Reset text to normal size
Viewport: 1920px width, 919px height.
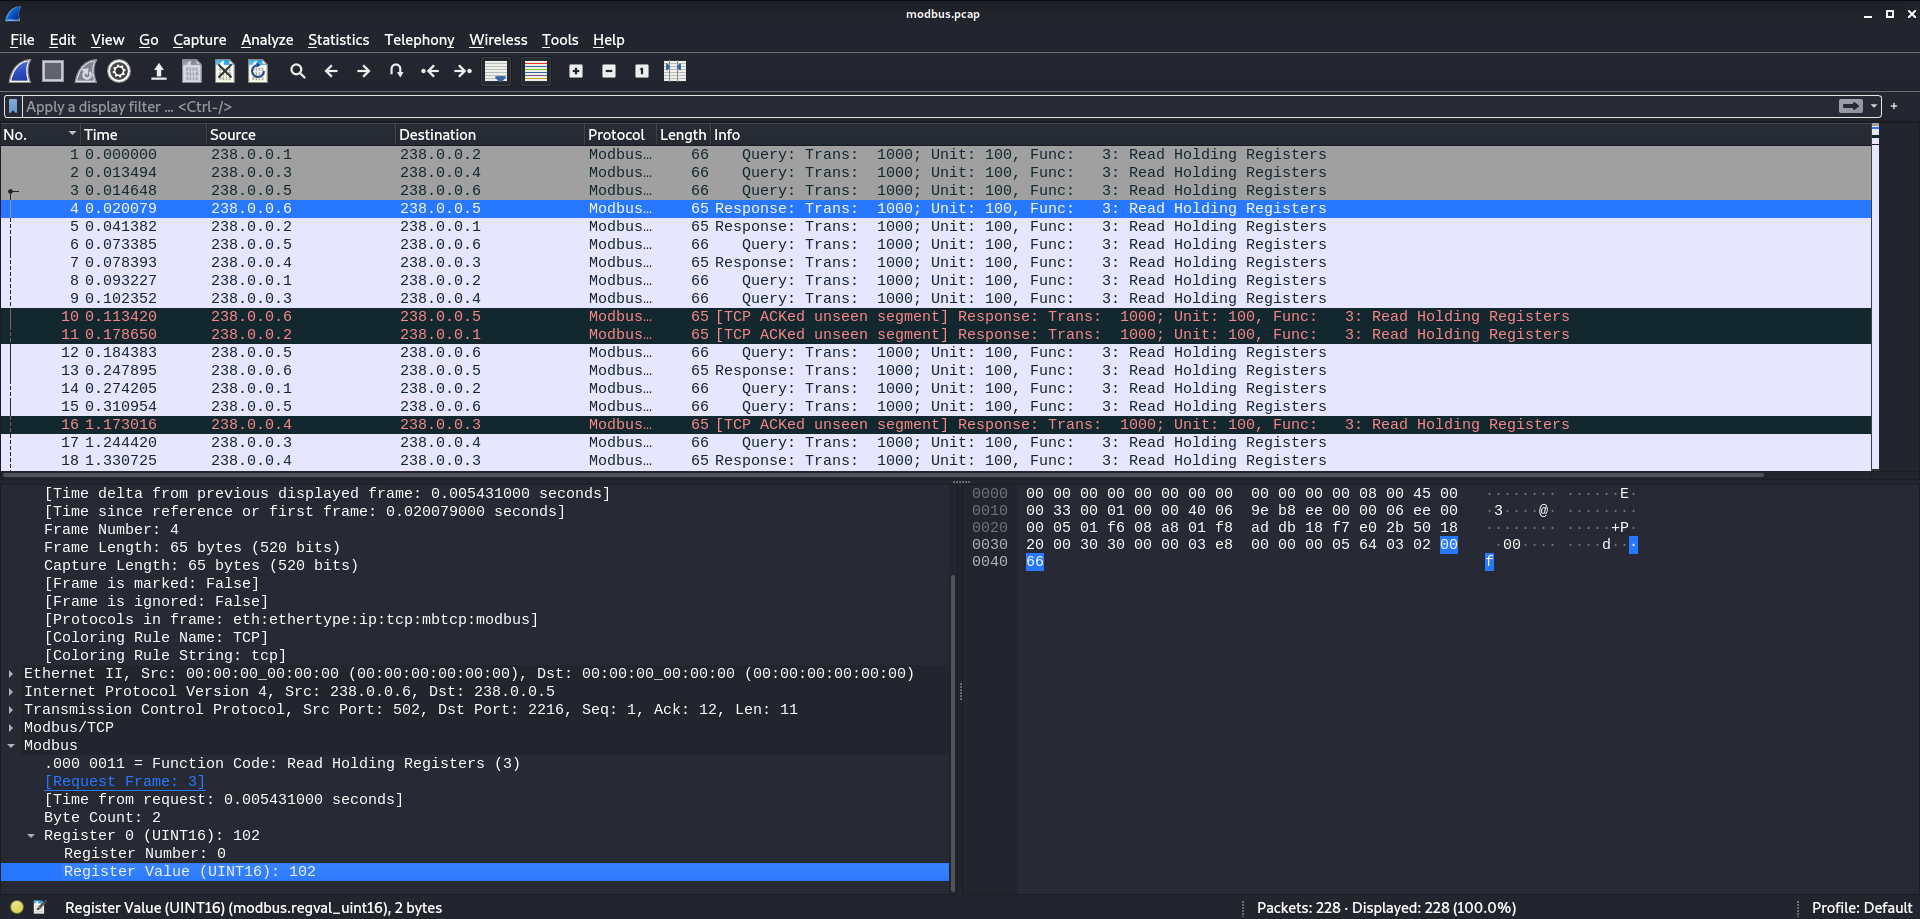click(x=642, y=71)
